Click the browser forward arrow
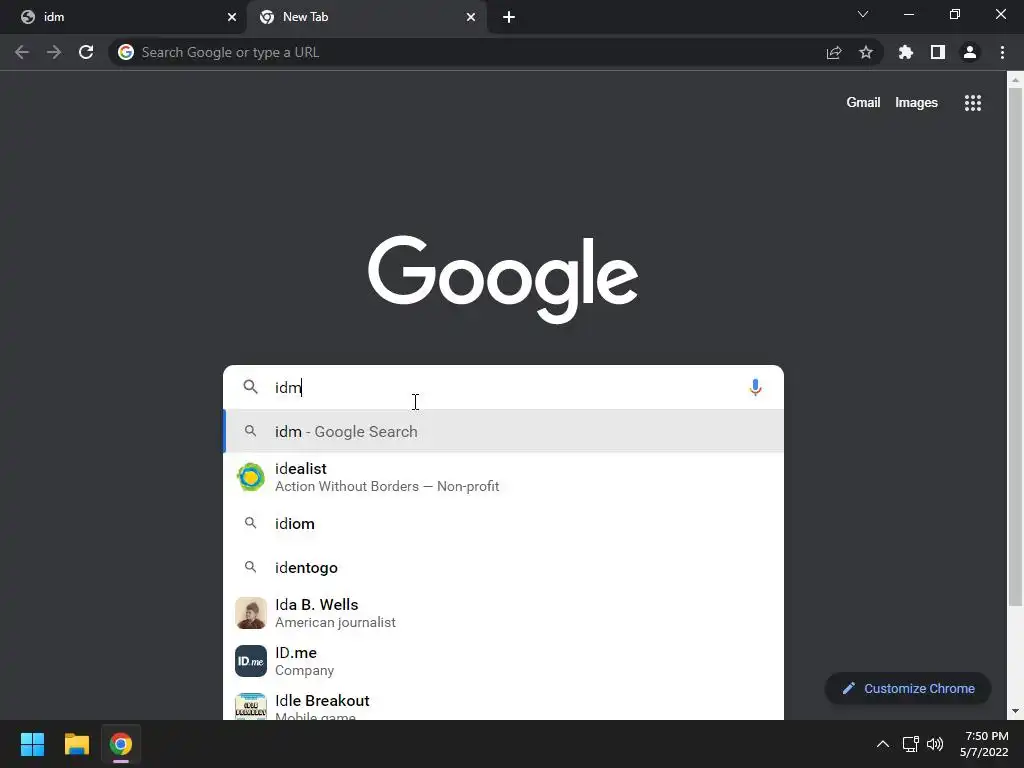Viewport: 1024px width, 768px height. (54, 52)
